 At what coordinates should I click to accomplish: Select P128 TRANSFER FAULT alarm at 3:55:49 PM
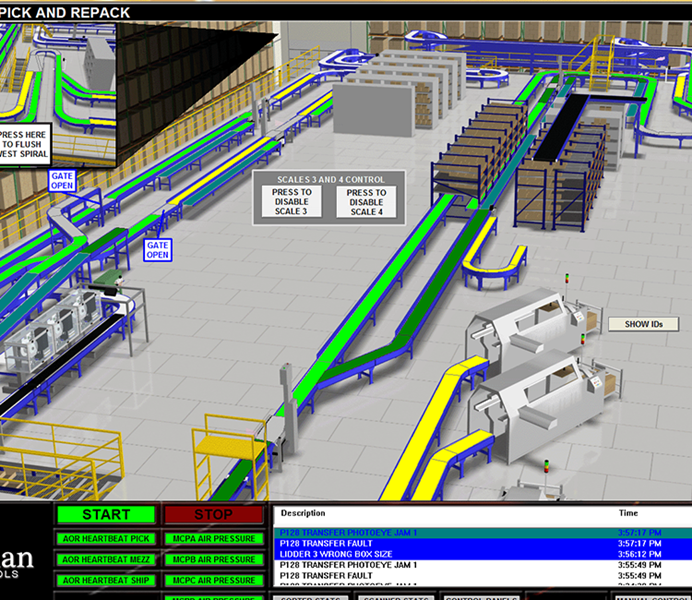[x=483, y=576]
